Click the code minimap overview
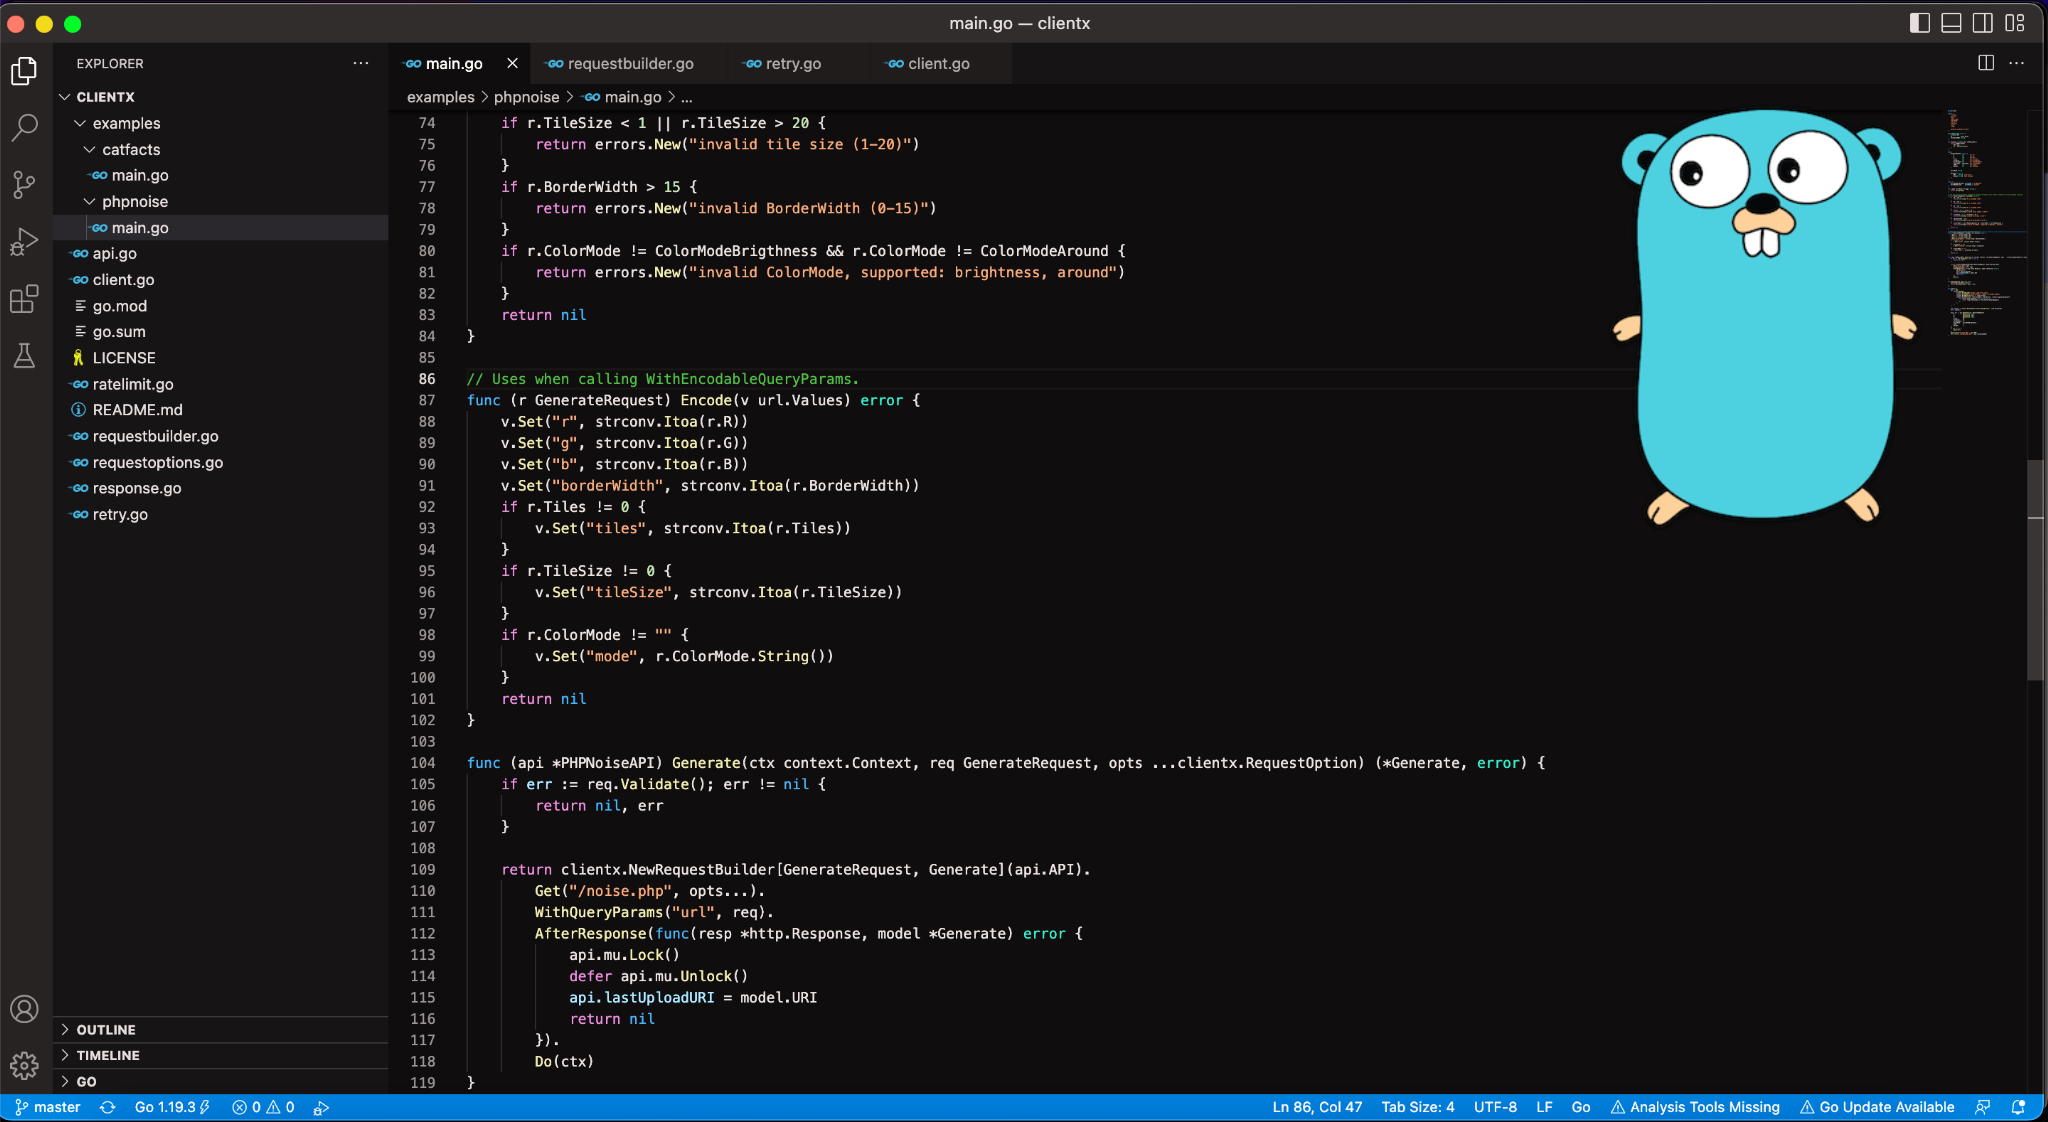 pos(1980,220)
